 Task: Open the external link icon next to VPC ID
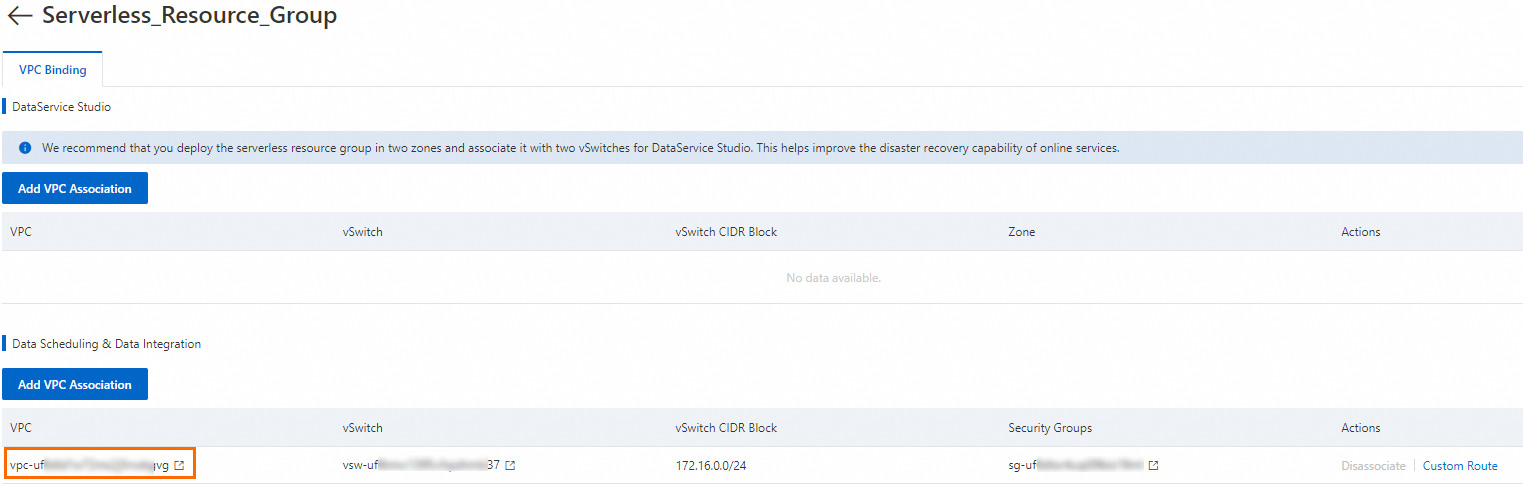click(x=179, y=466)
